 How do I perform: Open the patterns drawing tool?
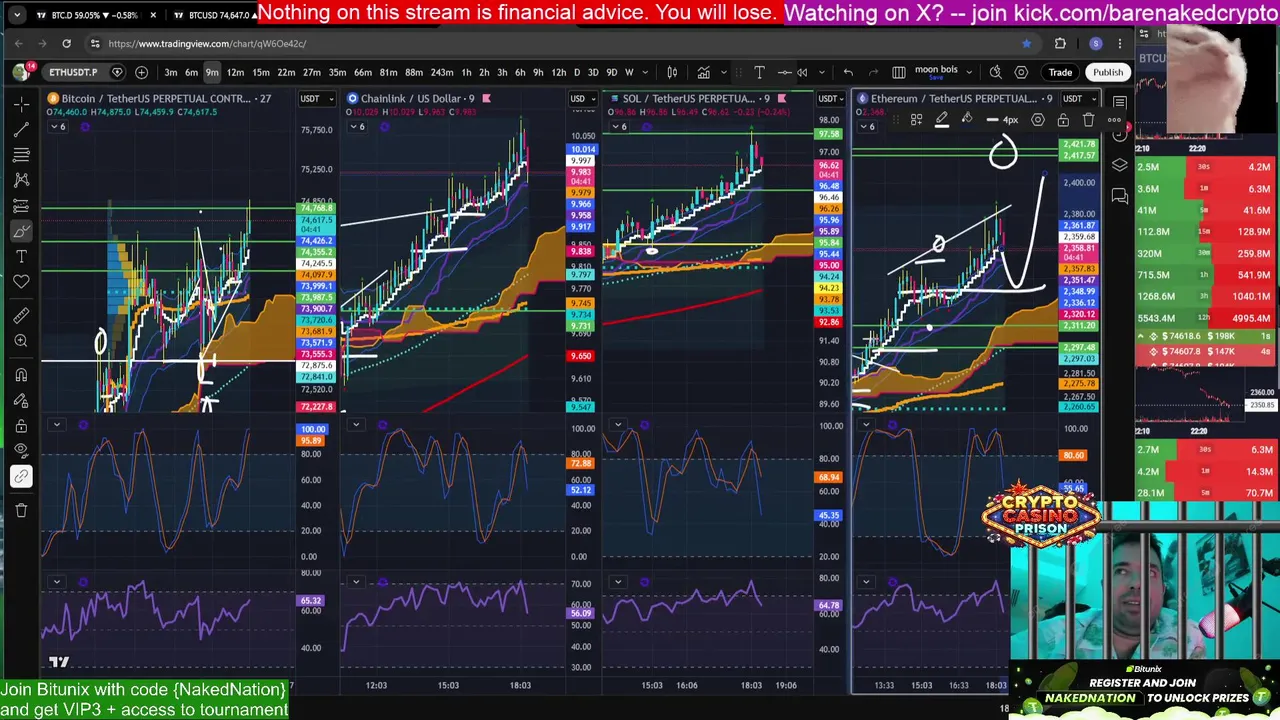[x=21, y=180]
